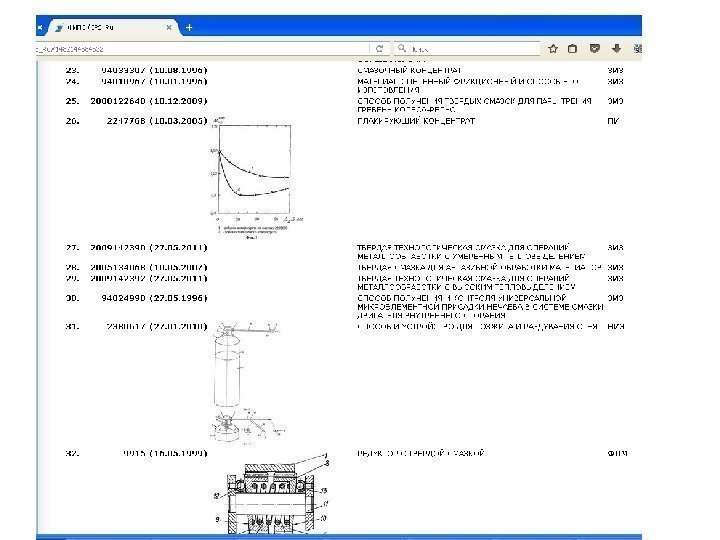The image size is (720, 540).
Task: Click title 'РЕДУКТОР С ТВЕРДОЙ СМАЗКОЙ' in row 32
Action: tap(421, 453)
